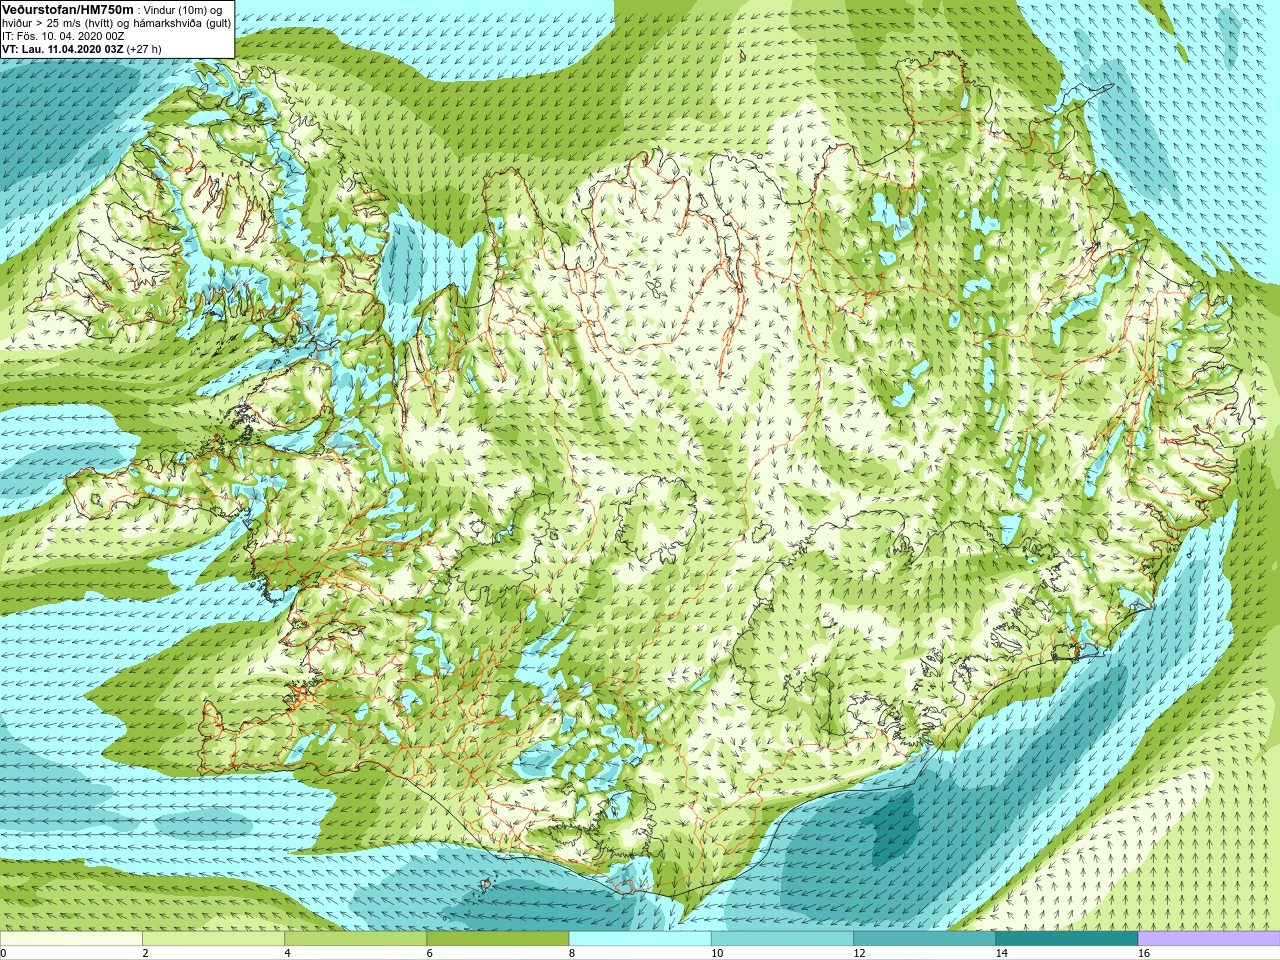Click the legend scale label "8"

pyautogui.click(x=572, y=954)
